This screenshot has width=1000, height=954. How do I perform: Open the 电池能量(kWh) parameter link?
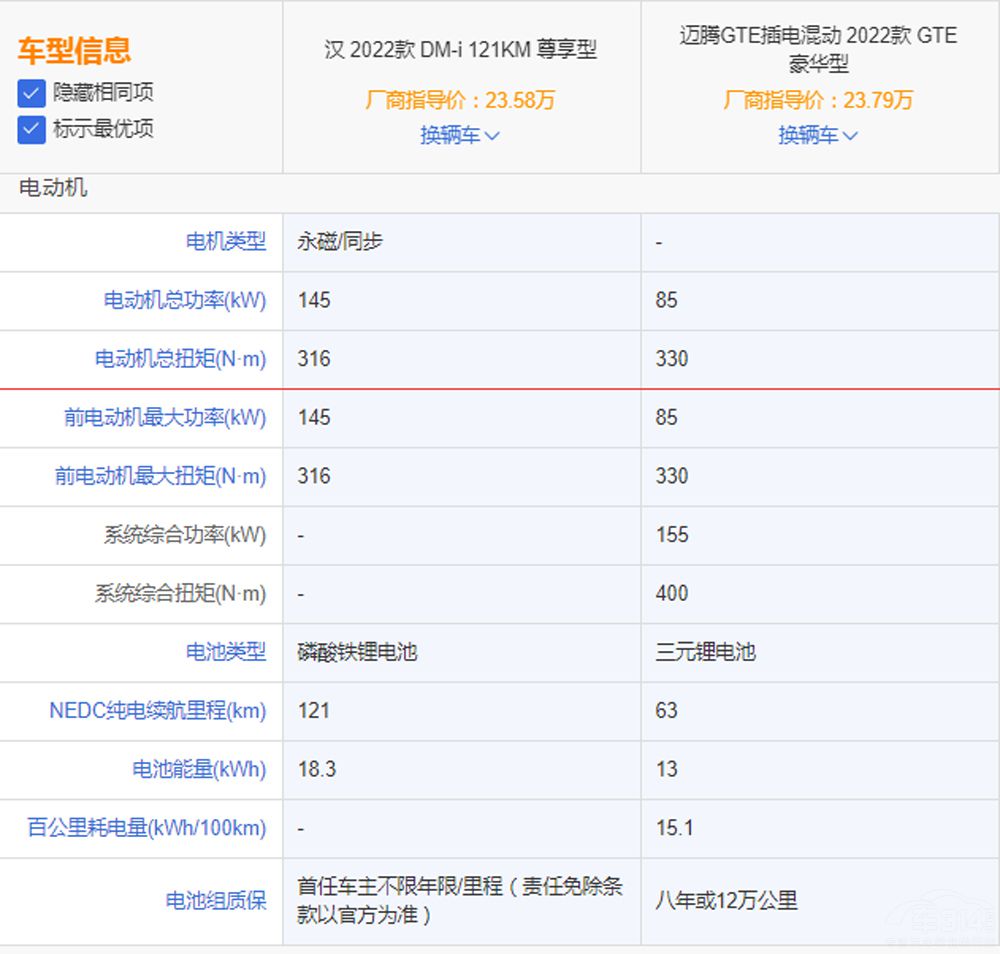point(200,769)
